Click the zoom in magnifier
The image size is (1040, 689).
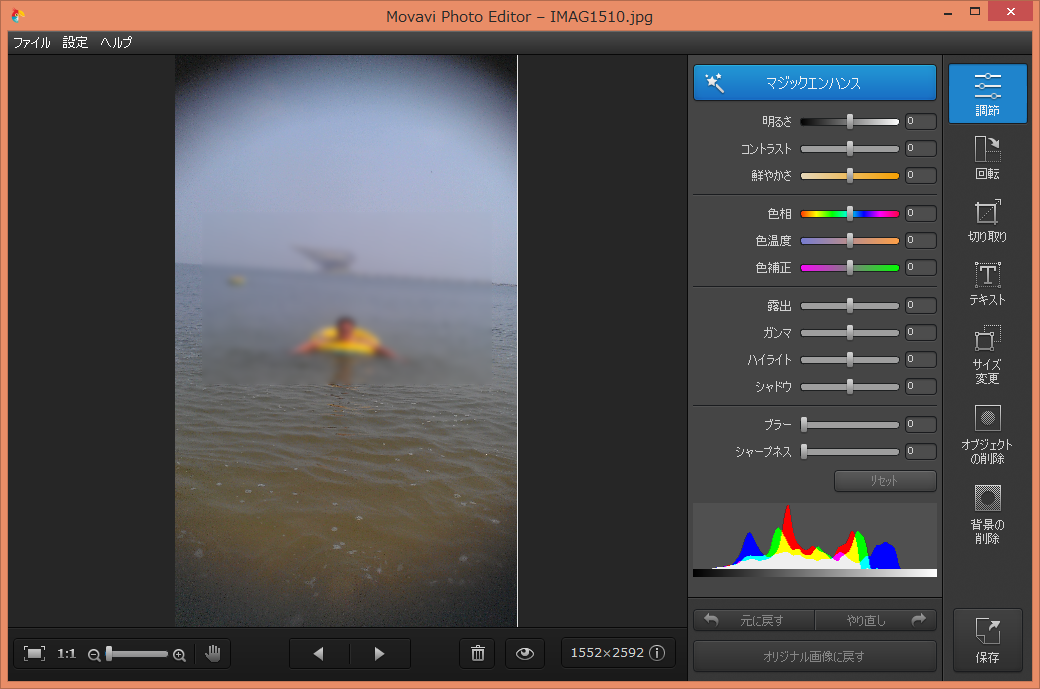(x=179, y=655)
